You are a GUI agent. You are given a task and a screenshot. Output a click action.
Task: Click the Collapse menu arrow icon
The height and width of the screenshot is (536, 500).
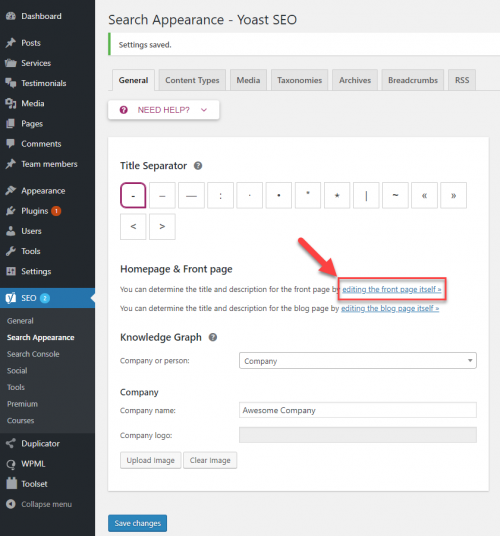coord(11,504)
